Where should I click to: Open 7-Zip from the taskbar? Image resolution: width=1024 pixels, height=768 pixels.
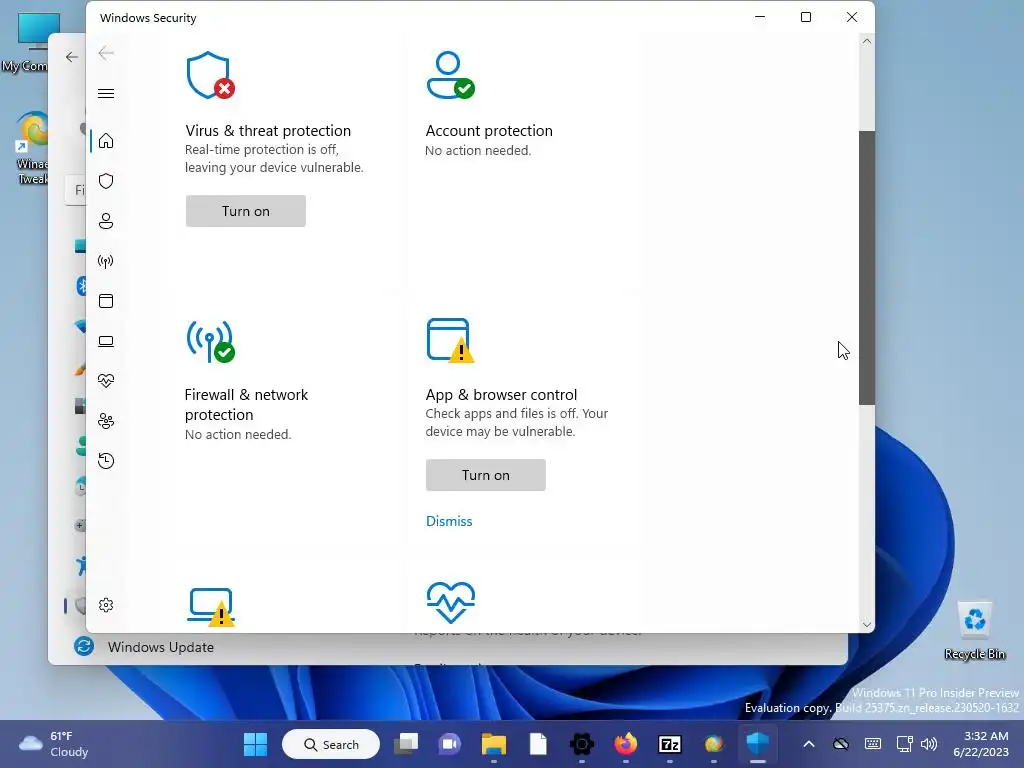click(x=670, y=744)
